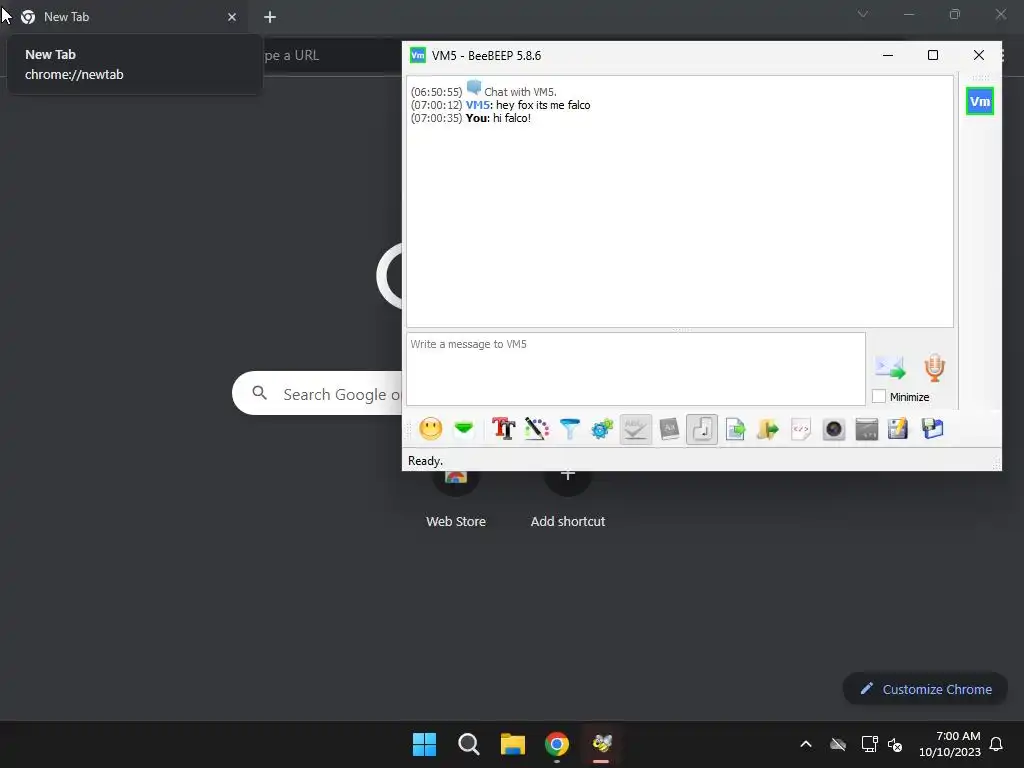Click the dark window icon in toolbar
The image size is (1024, 768).
click(867, 429)
